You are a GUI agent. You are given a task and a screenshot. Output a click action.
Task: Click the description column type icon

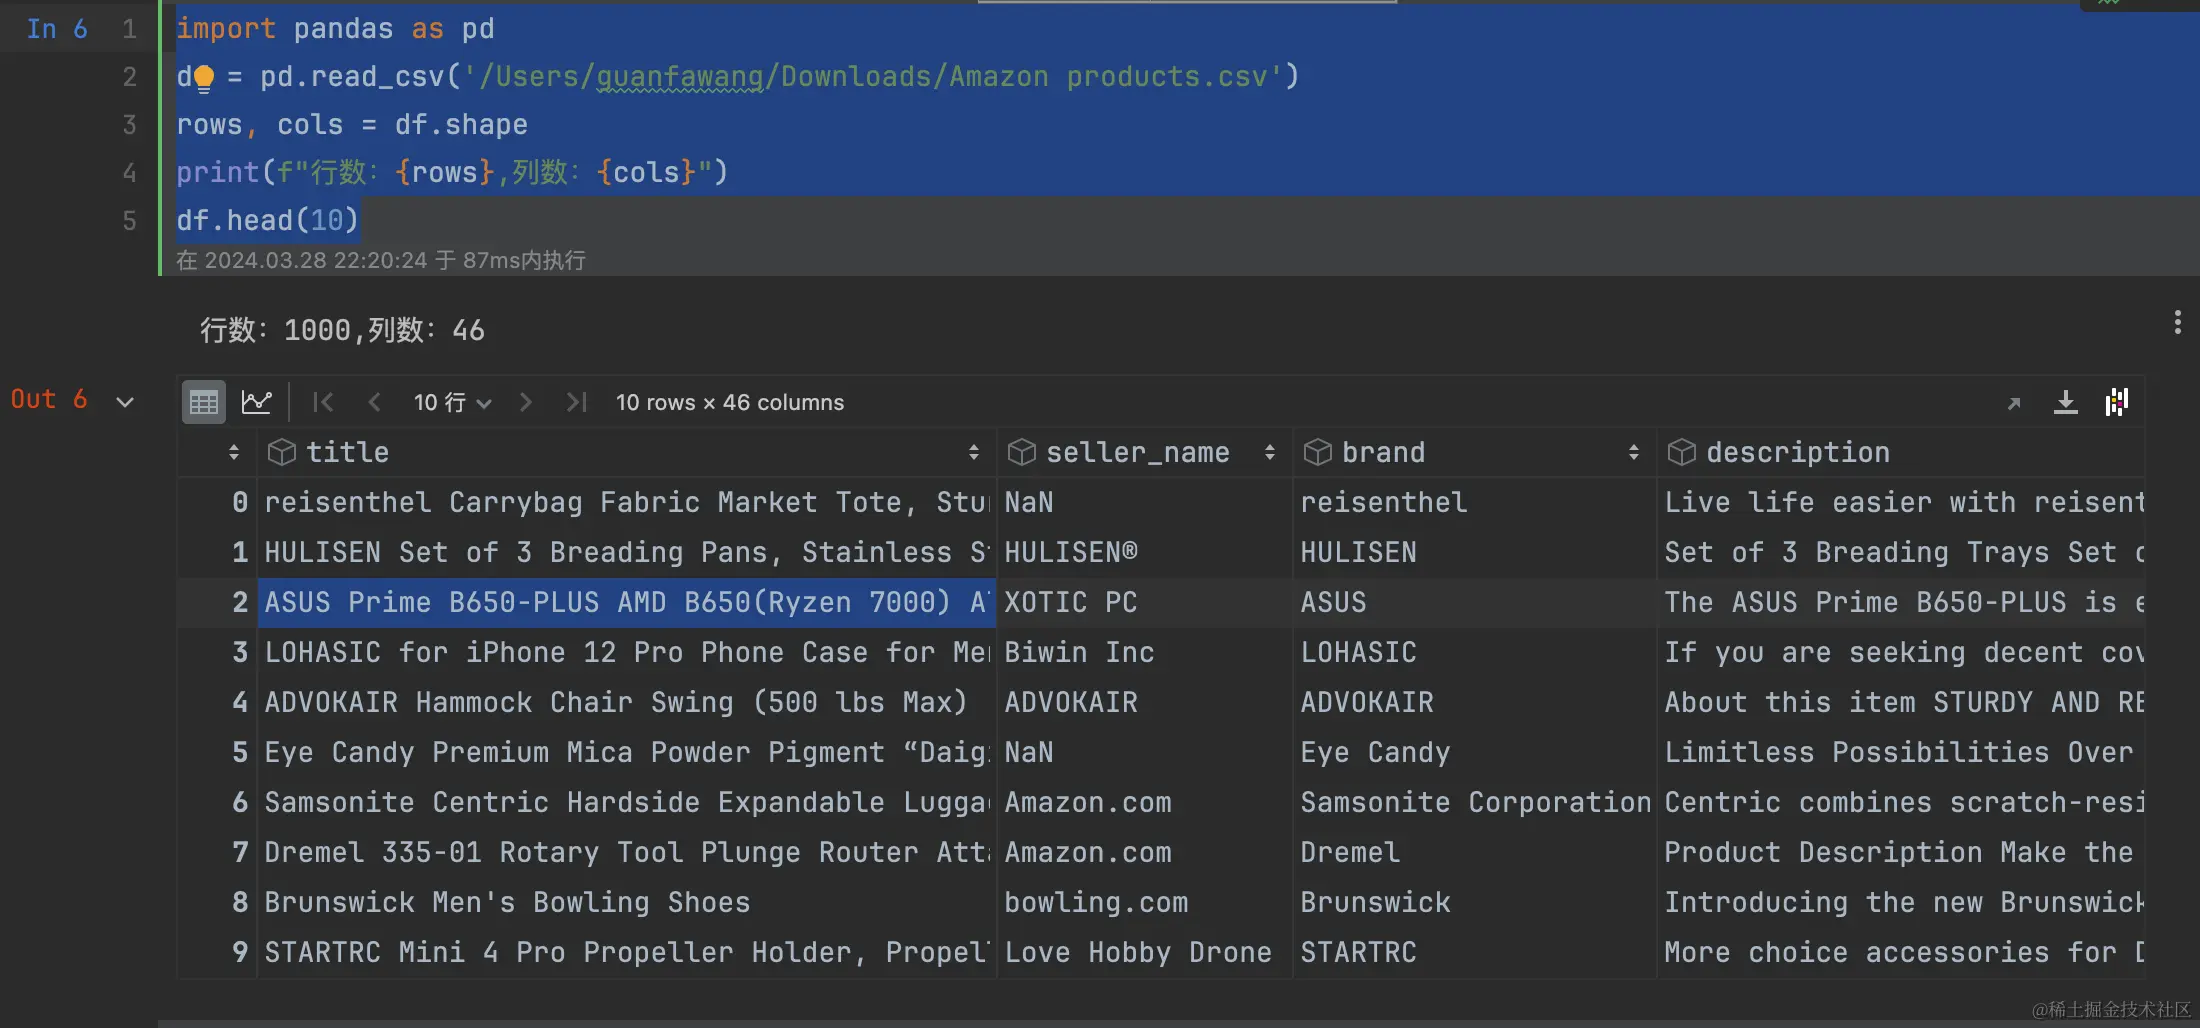coord(1682,452)
